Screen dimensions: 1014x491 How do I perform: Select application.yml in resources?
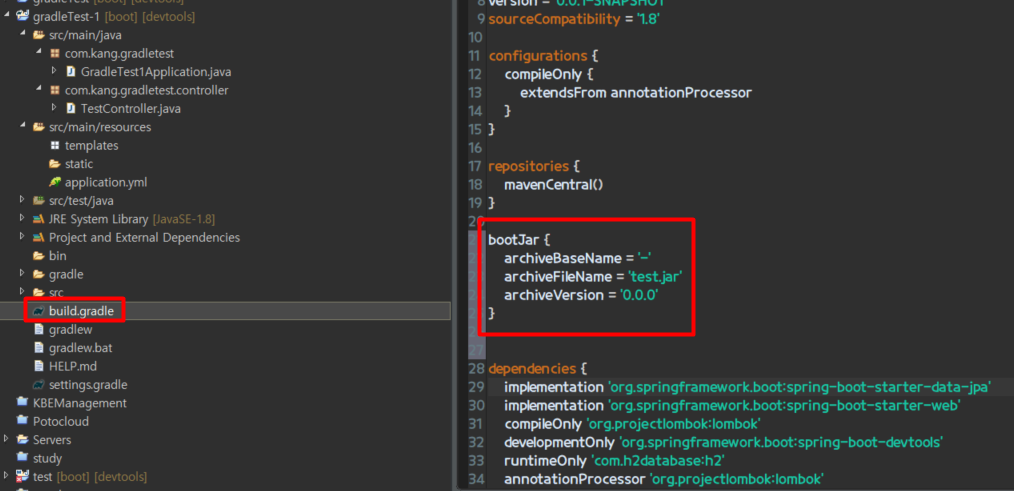point(106,182)
